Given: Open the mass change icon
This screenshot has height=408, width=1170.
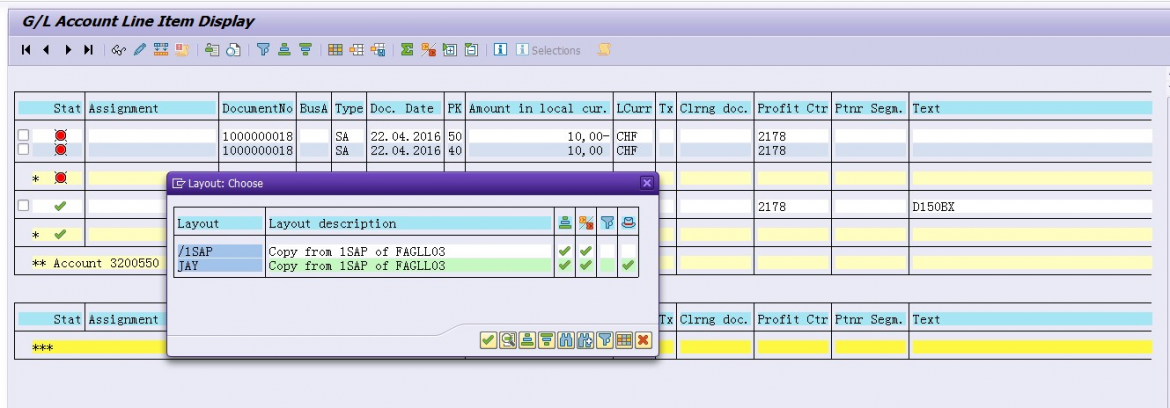Looking at the screenshot, I should click(x=160, y=50).
